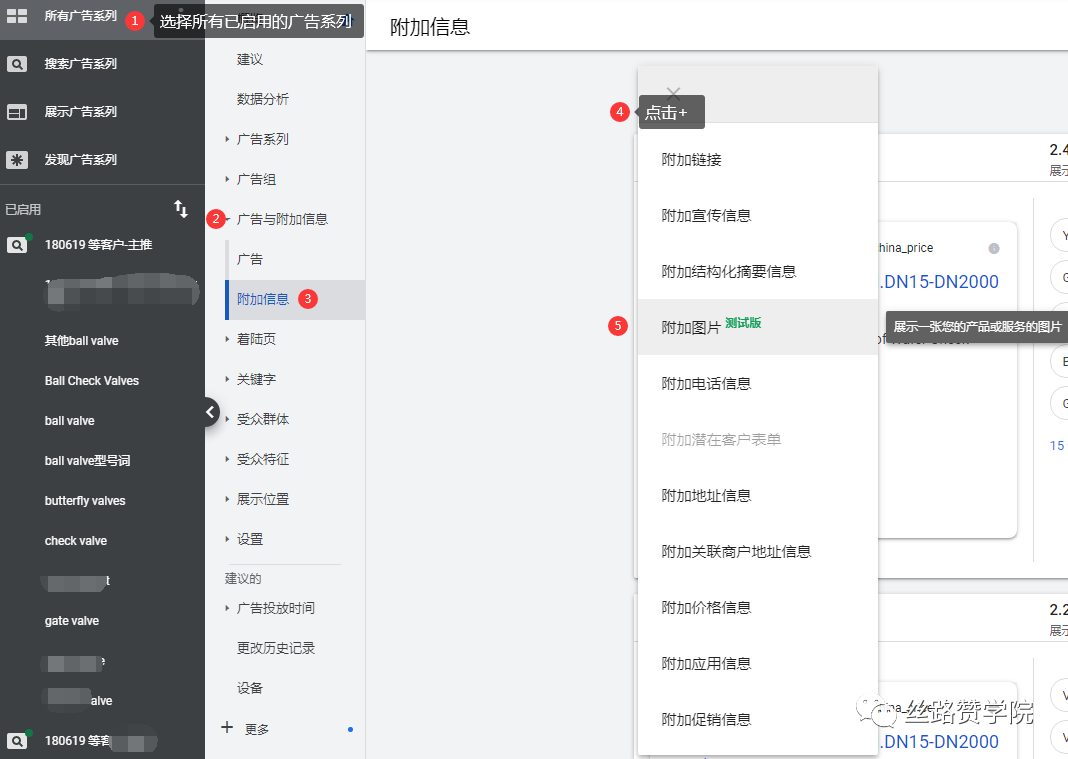
Task: Collapse the 广告与附加信息 section
Action: (x=228, y=218)
